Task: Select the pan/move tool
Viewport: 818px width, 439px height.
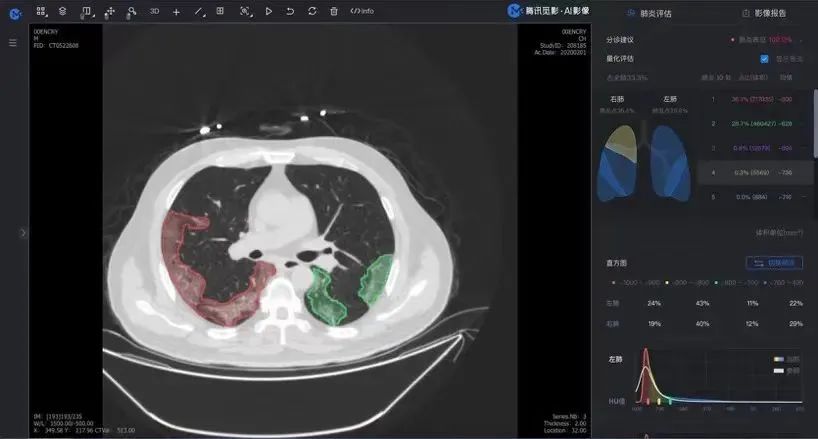Action: [x=109, y=11]
